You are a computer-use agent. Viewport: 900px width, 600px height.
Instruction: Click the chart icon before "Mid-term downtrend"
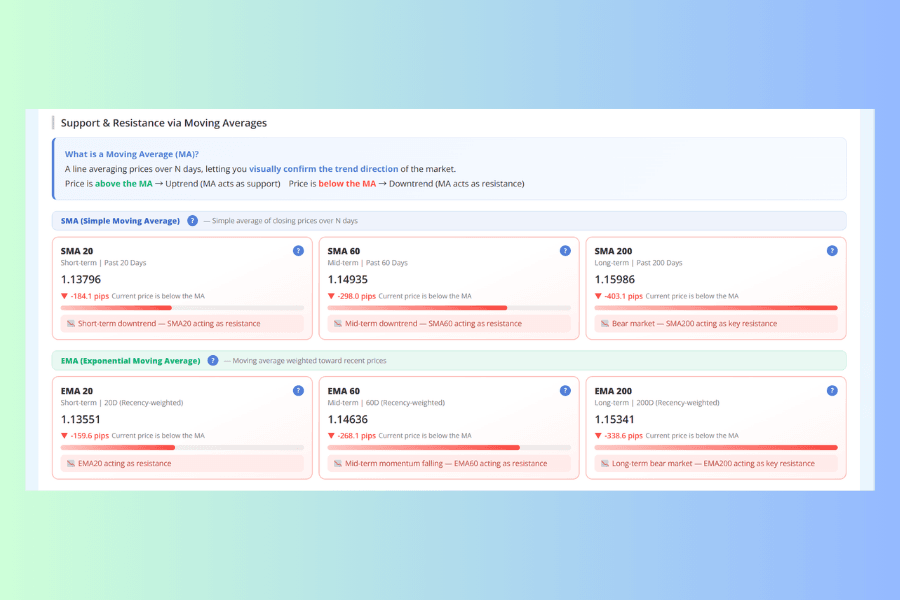tap(338, 324)
